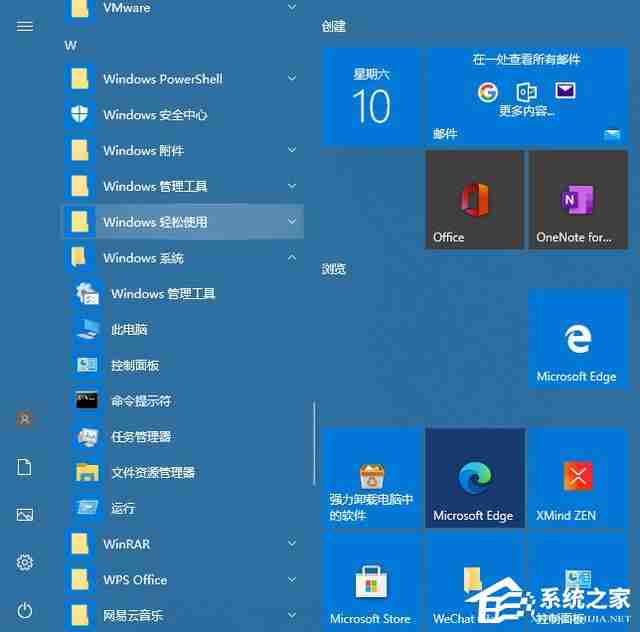640x632 pixels.
Task: Open the Office tile
Action: tap(474, 200)
